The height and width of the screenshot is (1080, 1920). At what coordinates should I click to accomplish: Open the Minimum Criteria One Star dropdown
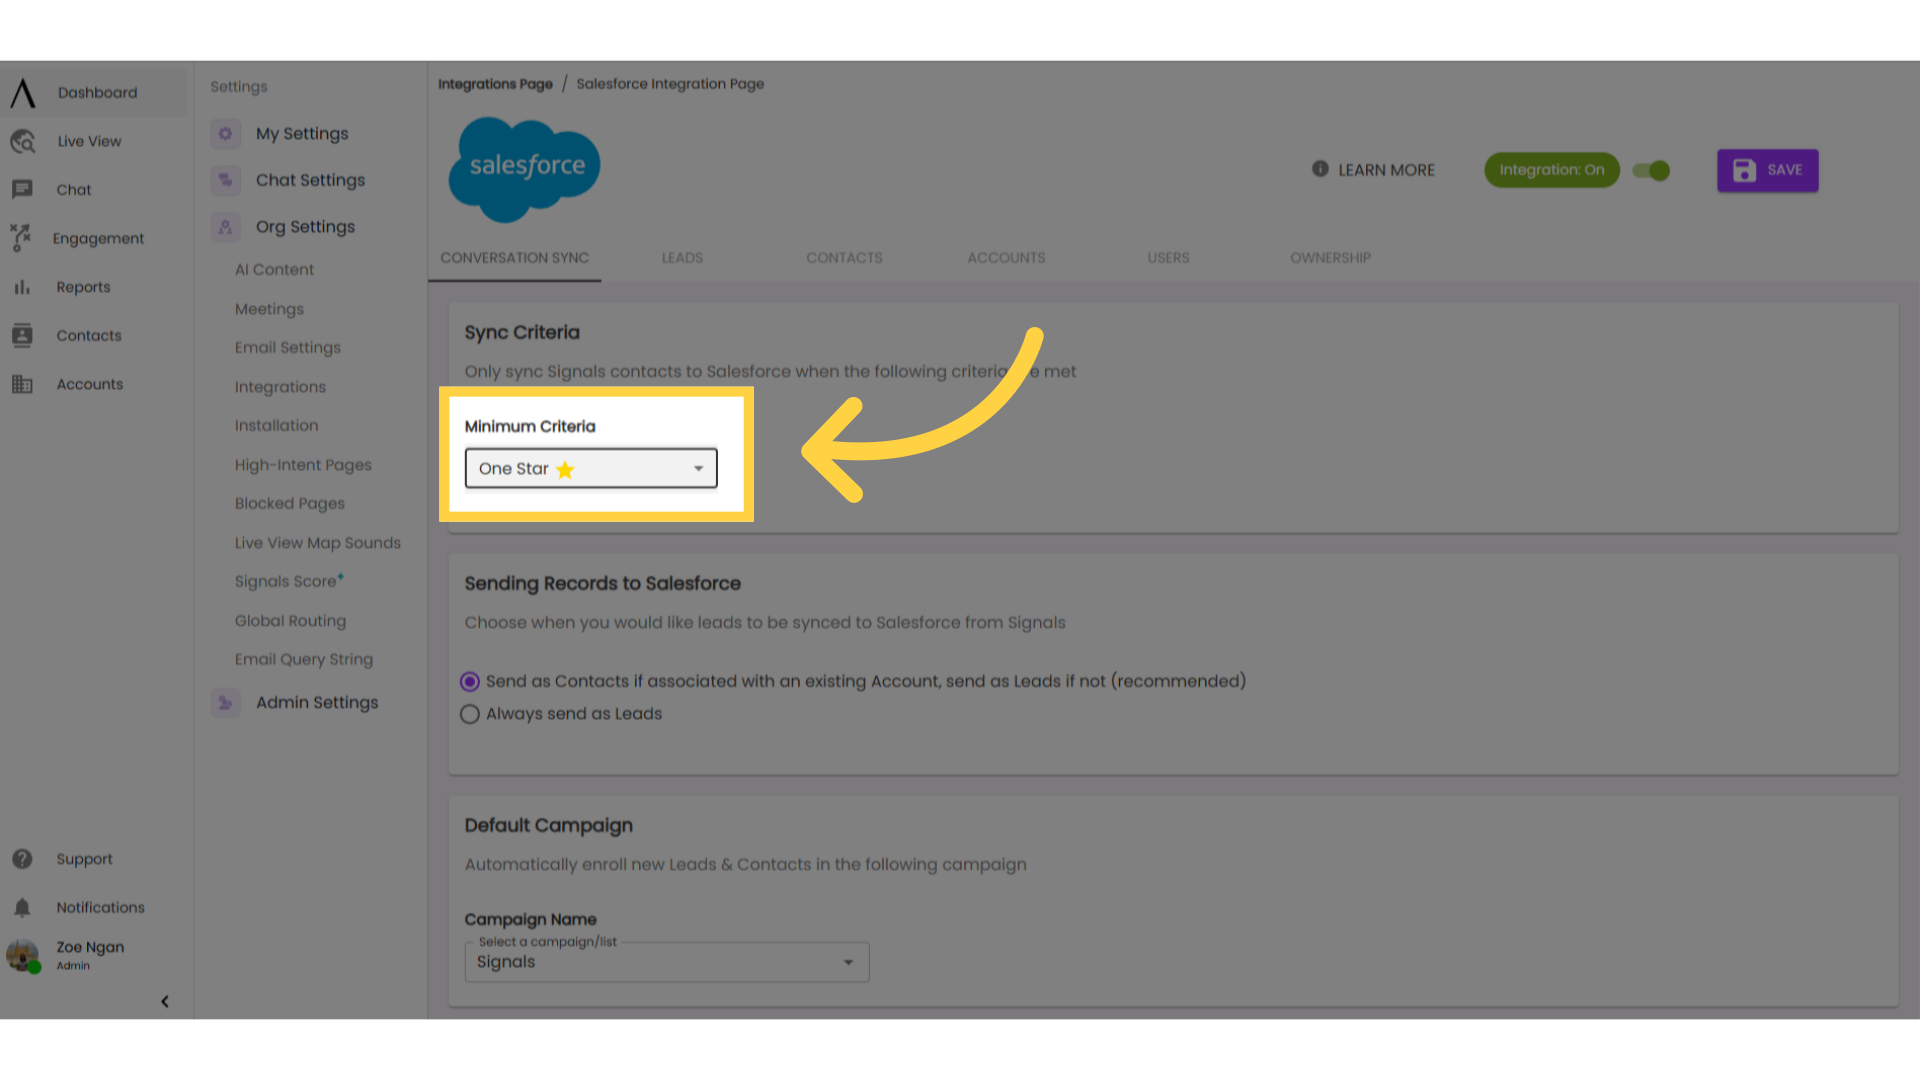(x=591, y=468)
